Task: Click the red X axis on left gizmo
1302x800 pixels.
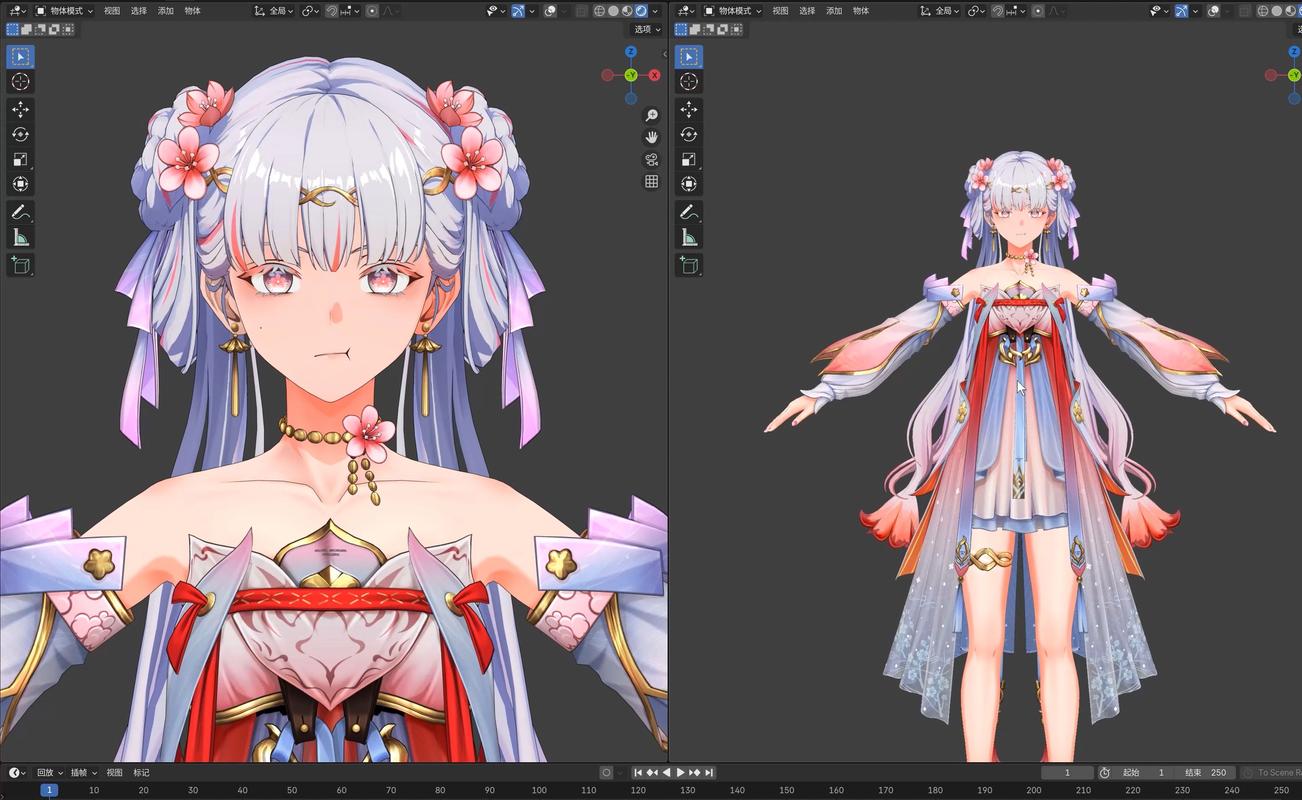Action: tap(655, 75)
